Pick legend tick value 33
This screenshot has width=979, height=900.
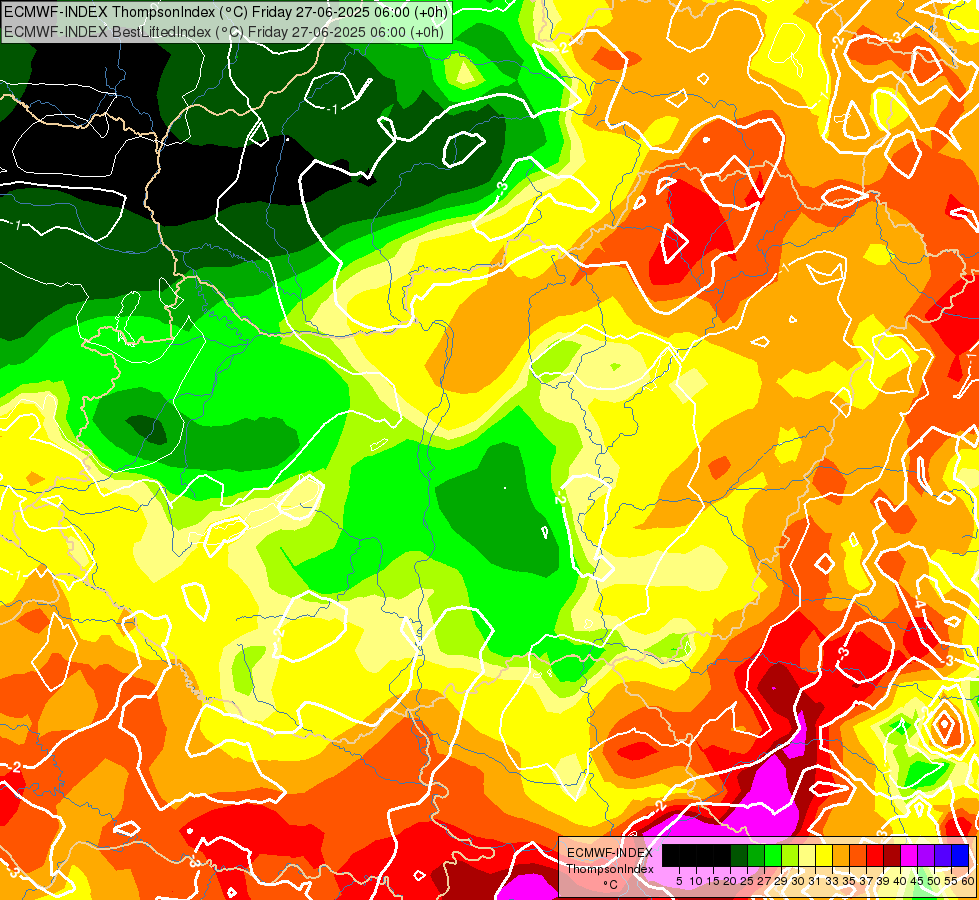pyautogui.click(x=832, y=881)
